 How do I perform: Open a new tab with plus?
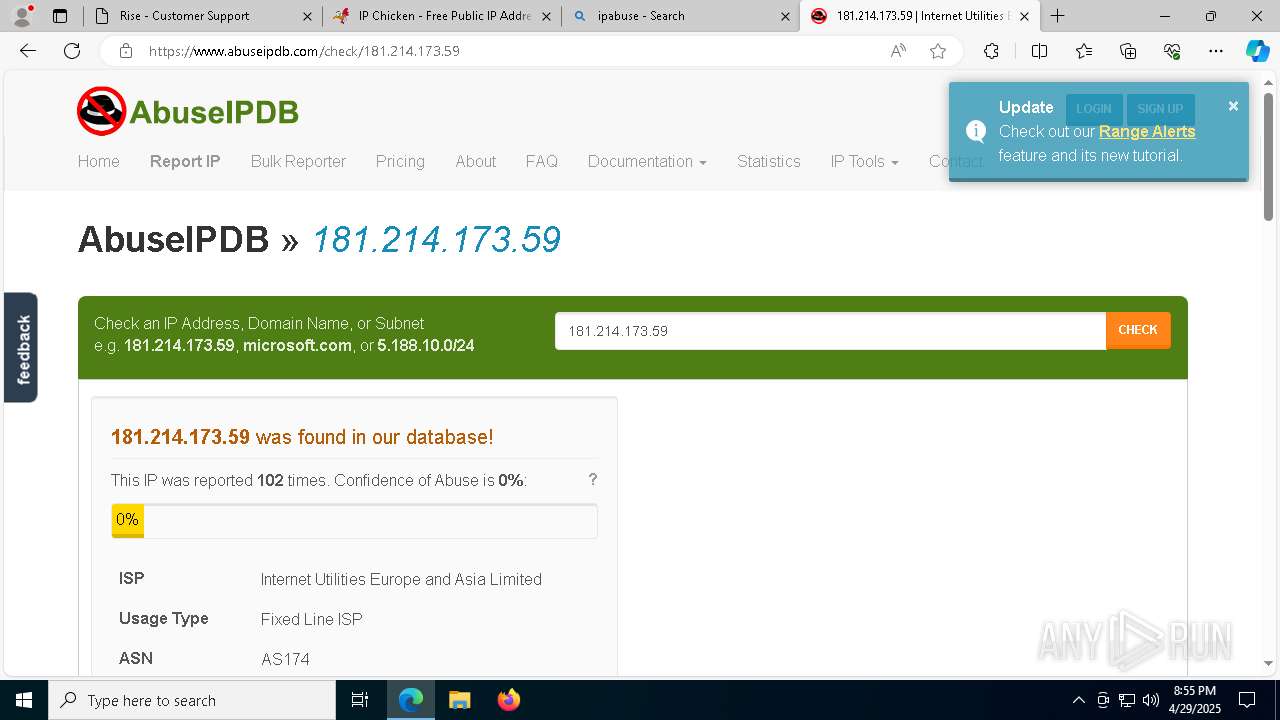pos(1057,16)
